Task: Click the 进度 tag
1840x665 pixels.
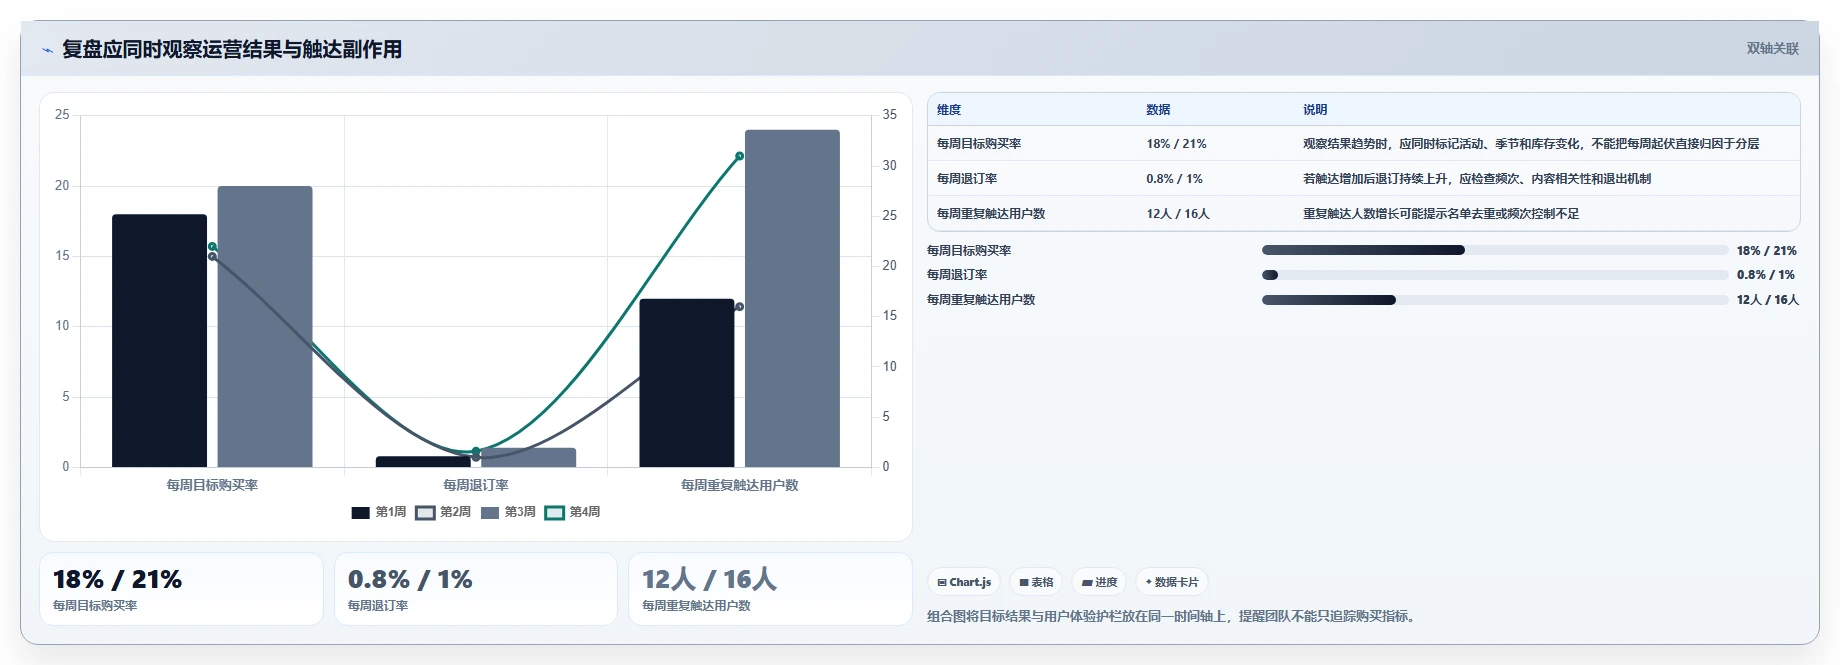Action: (1099, 582)
